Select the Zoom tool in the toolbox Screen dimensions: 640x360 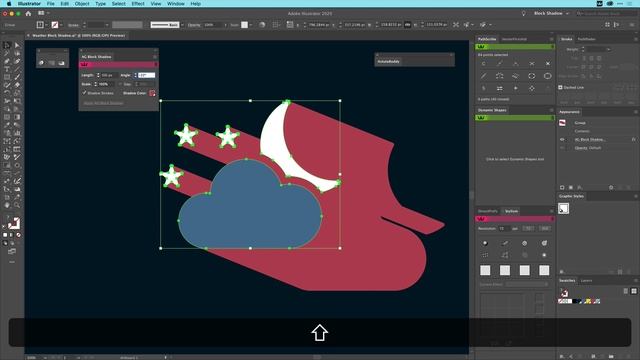click(x=17, y=205)
